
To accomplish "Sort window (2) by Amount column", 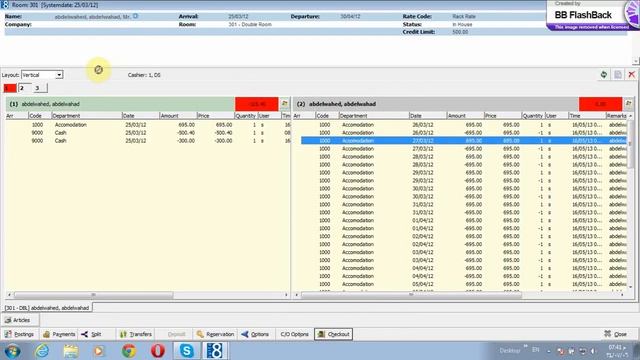I will (x=464, y=116).
